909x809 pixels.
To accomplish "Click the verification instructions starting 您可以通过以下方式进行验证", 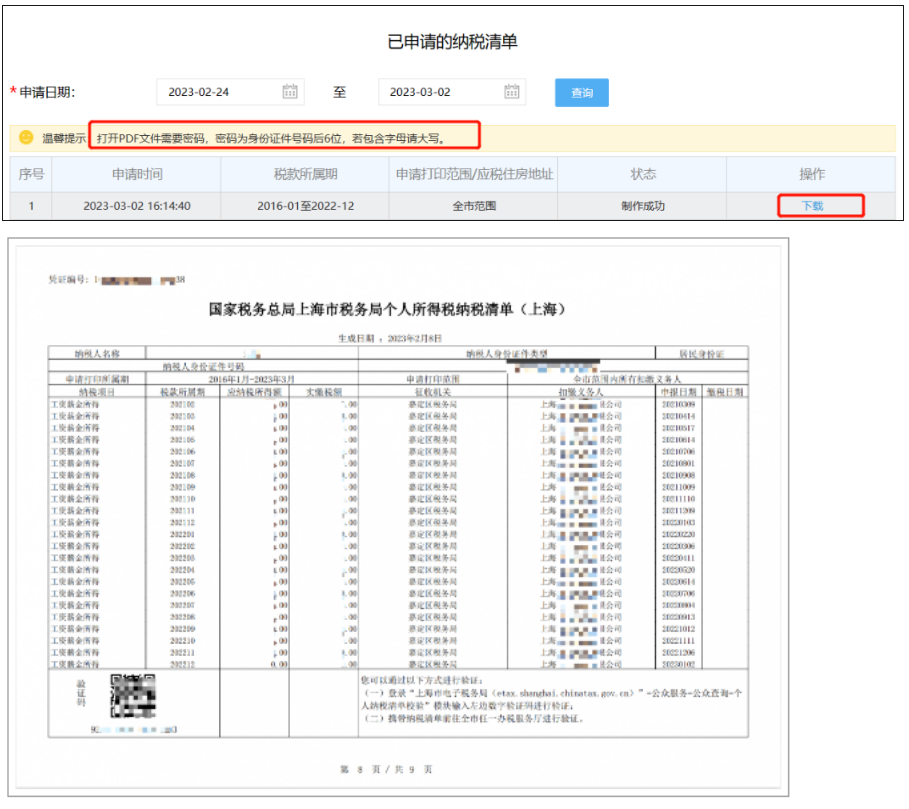I will click(x=551, y=699).
